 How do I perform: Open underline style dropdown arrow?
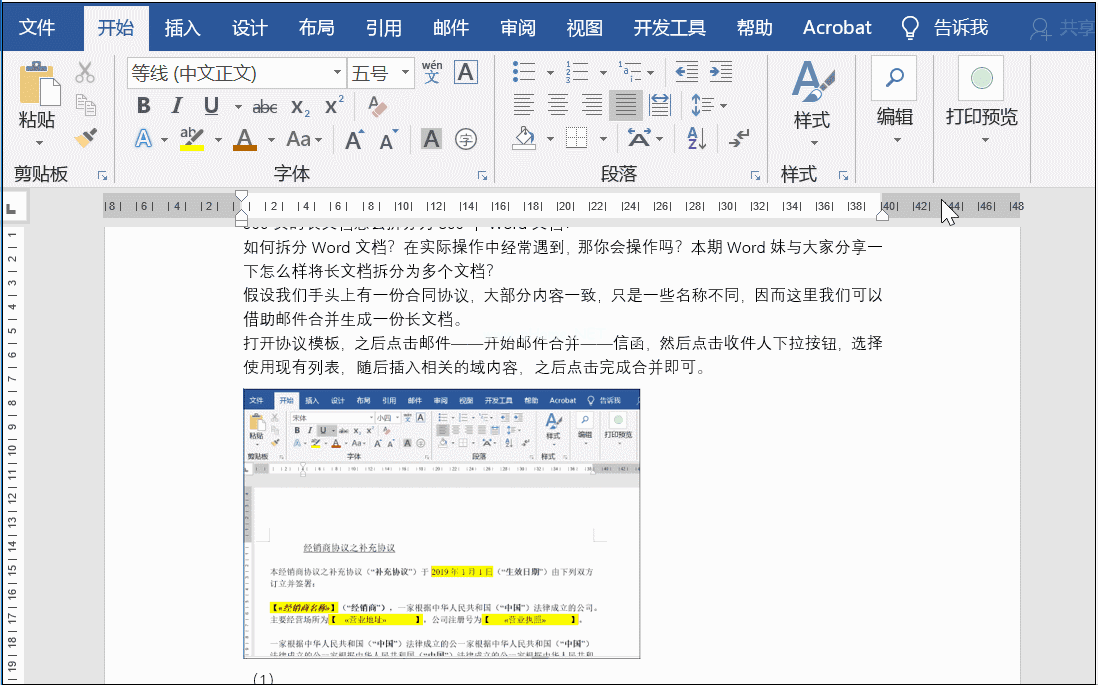click(x=238, y=107)
